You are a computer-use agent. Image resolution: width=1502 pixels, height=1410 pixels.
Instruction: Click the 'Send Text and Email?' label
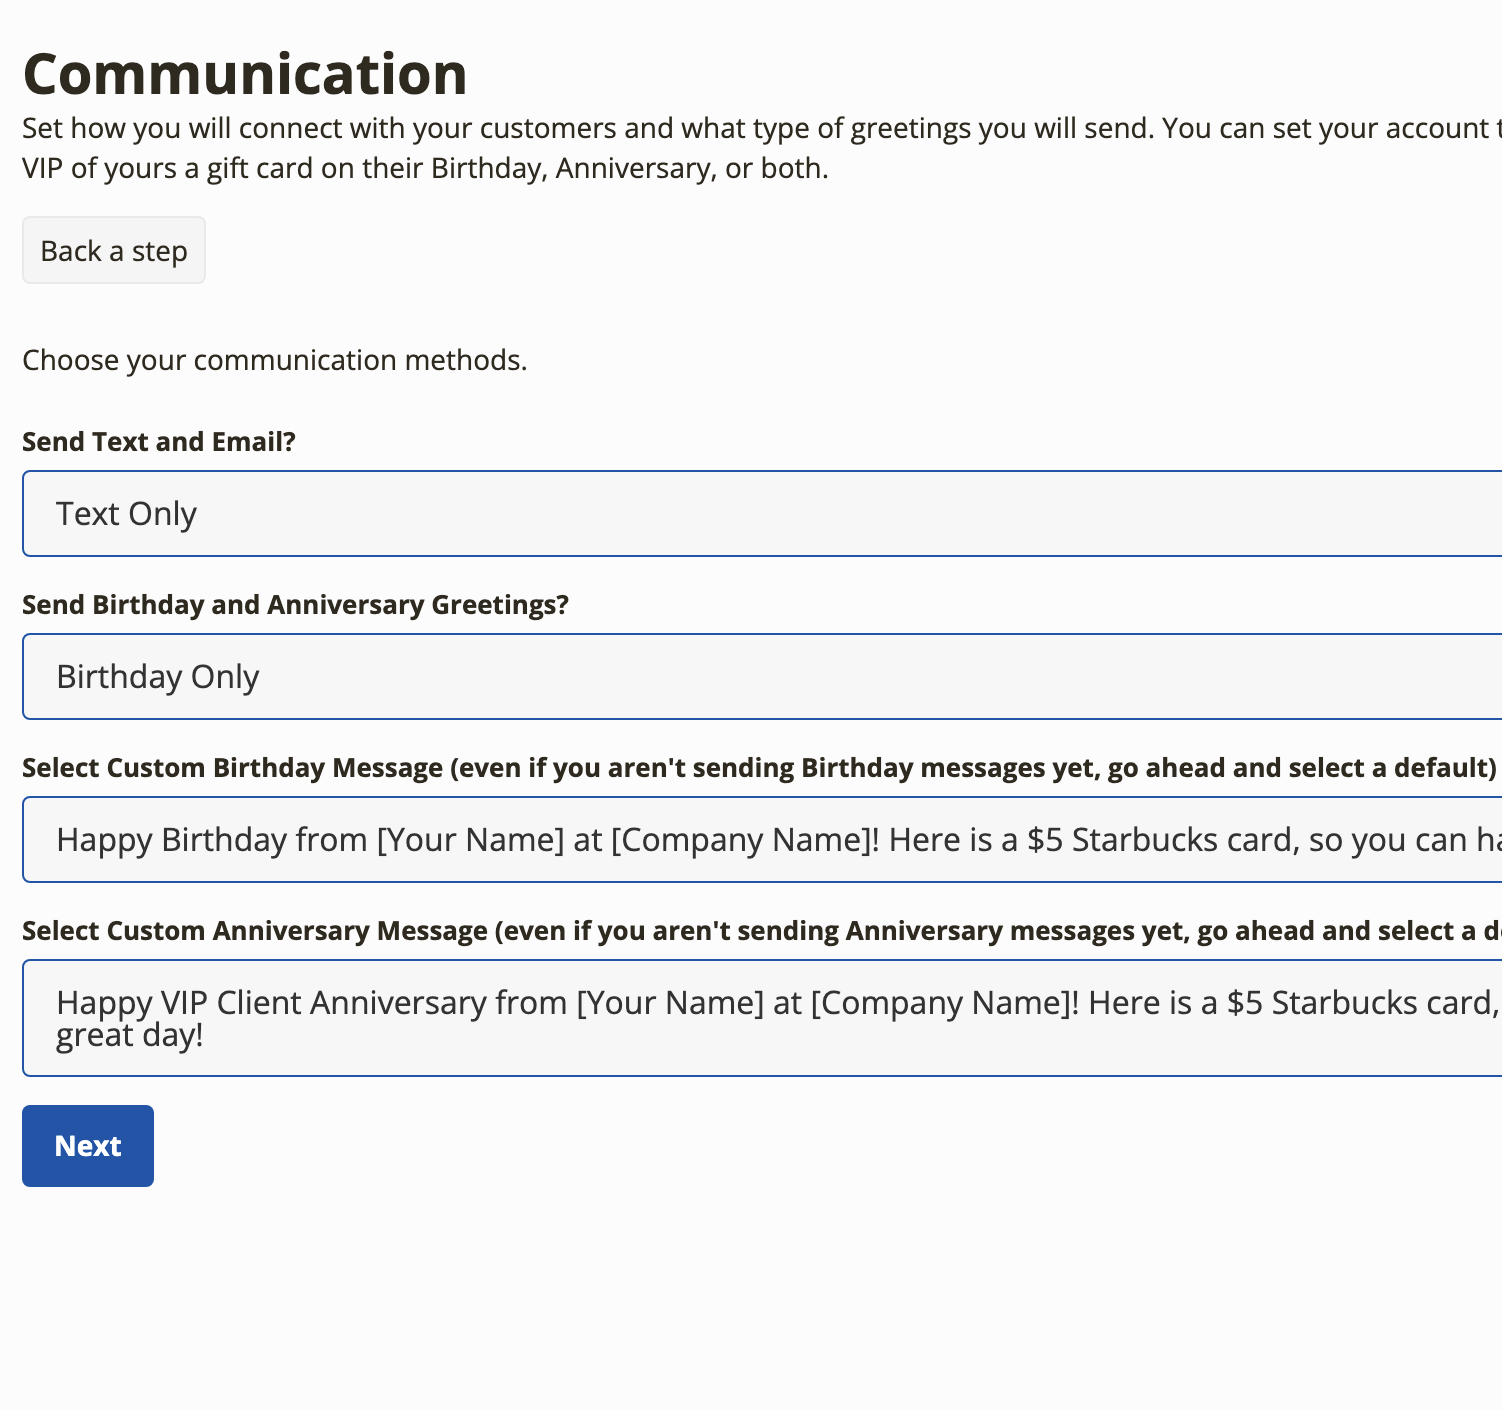pyautogui.click(x=159, y=442)
